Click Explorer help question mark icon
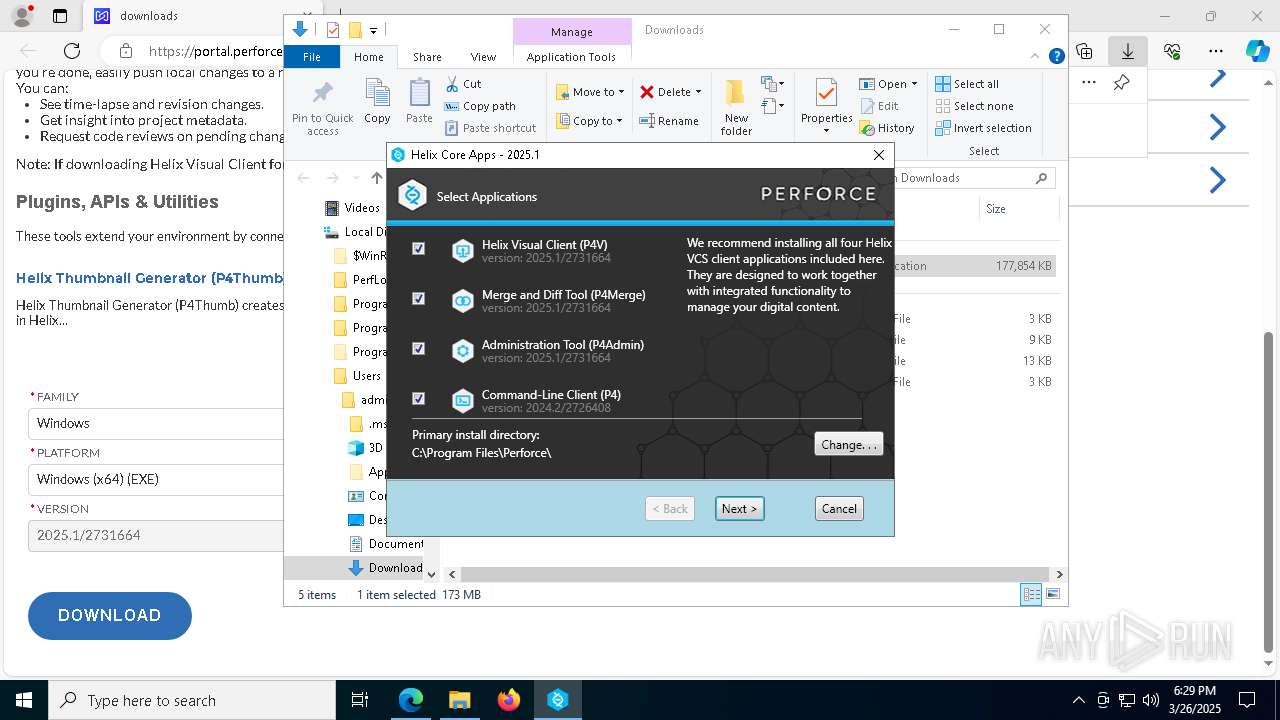The width and height of the screenshot is (1280, 720). coord(1056,57)
